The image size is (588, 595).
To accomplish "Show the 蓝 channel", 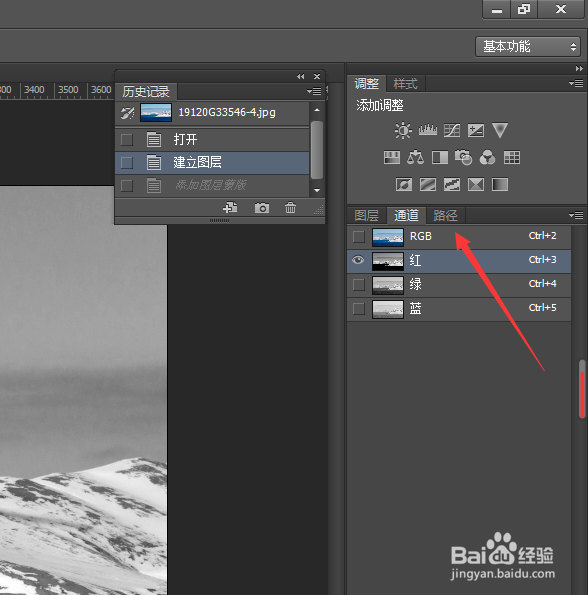I will point(358,309).
